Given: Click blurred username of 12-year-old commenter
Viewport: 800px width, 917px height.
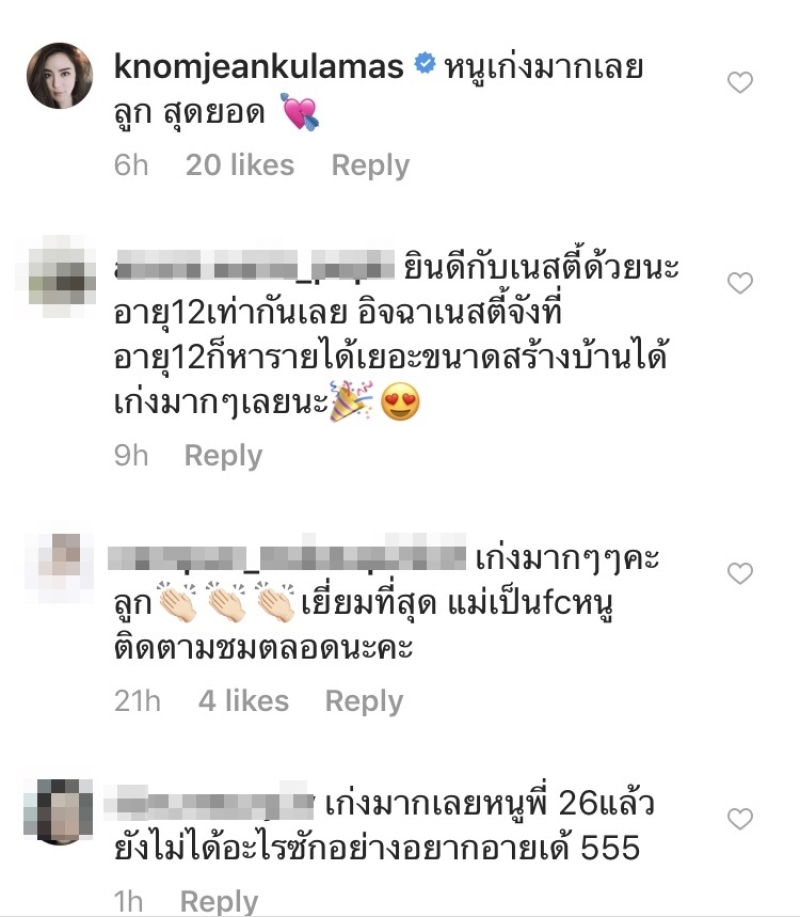Looking at the screenshot, I should click(254, 267).
